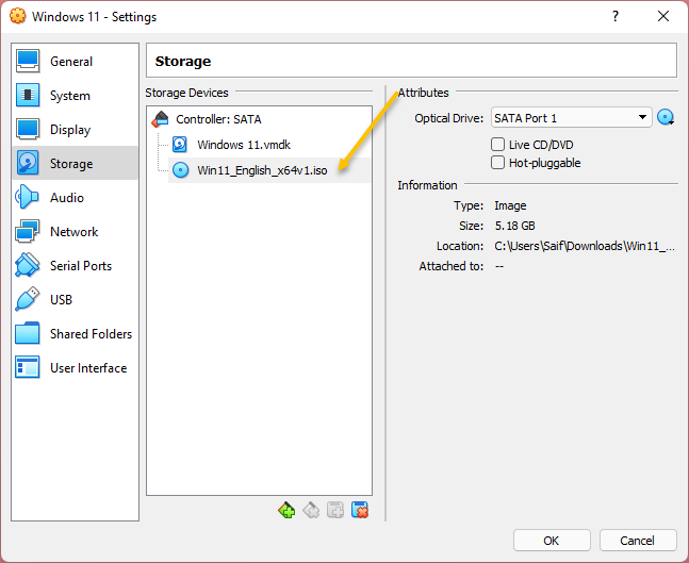Image resolution: width=689 pixels, height=563 pixels.
Task: Enable the Hot-pluggable checkbox
Action: 497,162
